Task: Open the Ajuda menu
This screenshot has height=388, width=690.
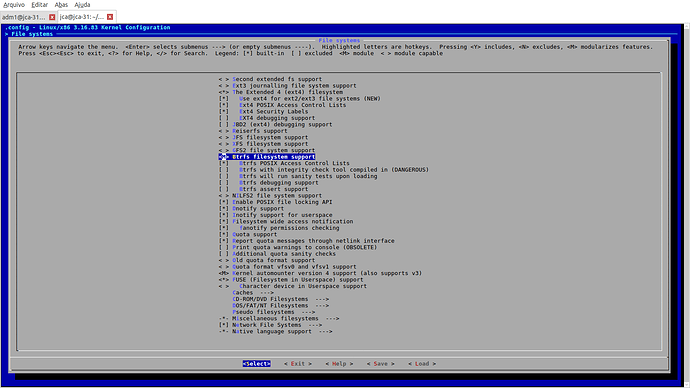Action: click(x=82, y=5)
